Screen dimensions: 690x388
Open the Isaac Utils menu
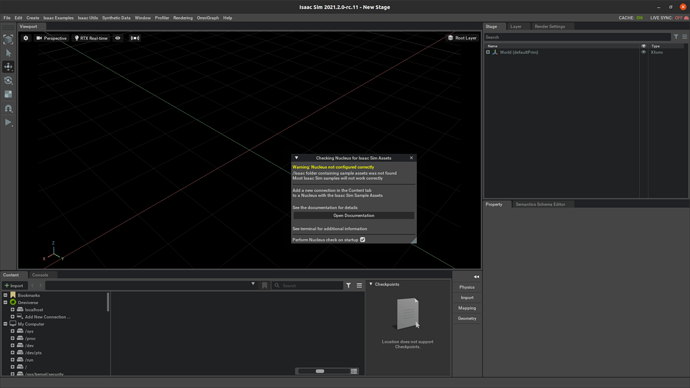pos(88,18)
